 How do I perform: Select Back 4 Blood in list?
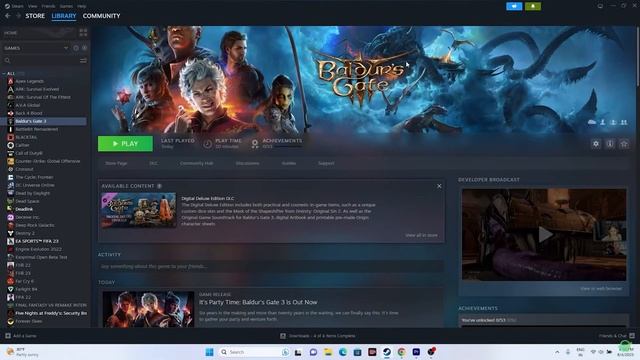pyautogui.click(x=29, y=113)
